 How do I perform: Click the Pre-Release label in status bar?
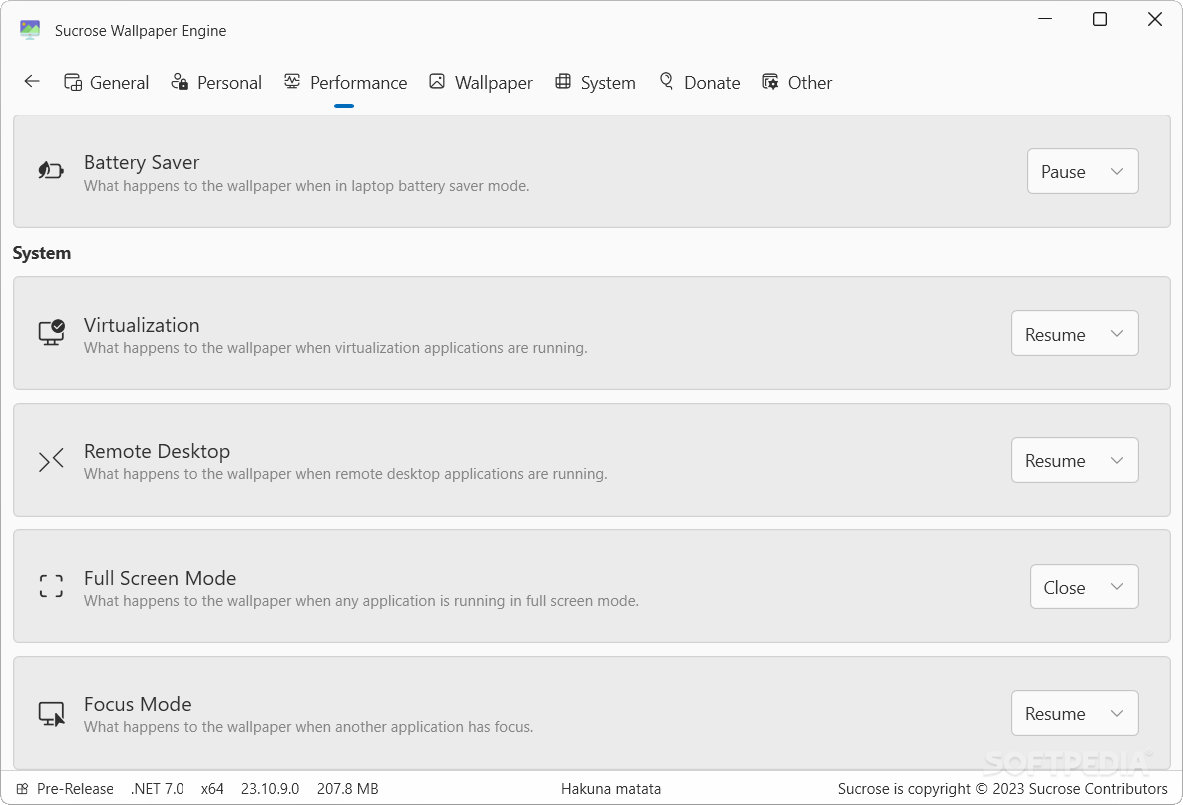click(75, 788)
